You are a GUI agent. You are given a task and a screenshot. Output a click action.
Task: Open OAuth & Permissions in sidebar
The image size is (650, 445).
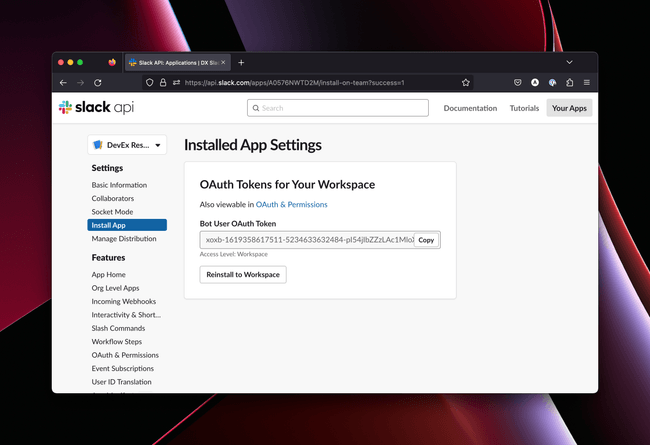point(125,355)
